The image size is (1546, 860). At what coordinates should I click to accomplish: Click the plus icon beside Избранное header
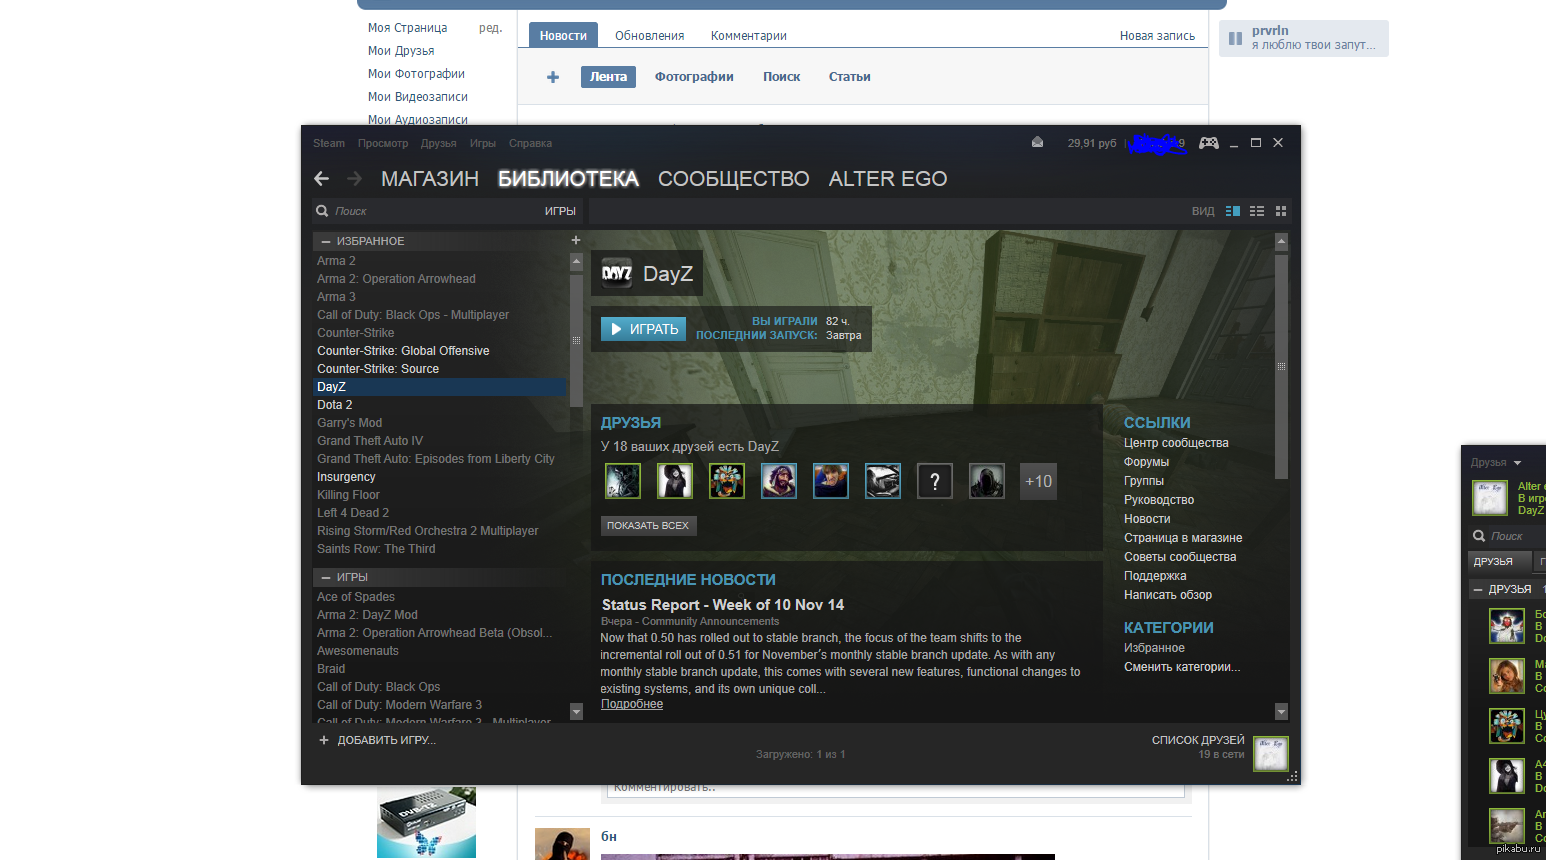[x=575, y=240]
